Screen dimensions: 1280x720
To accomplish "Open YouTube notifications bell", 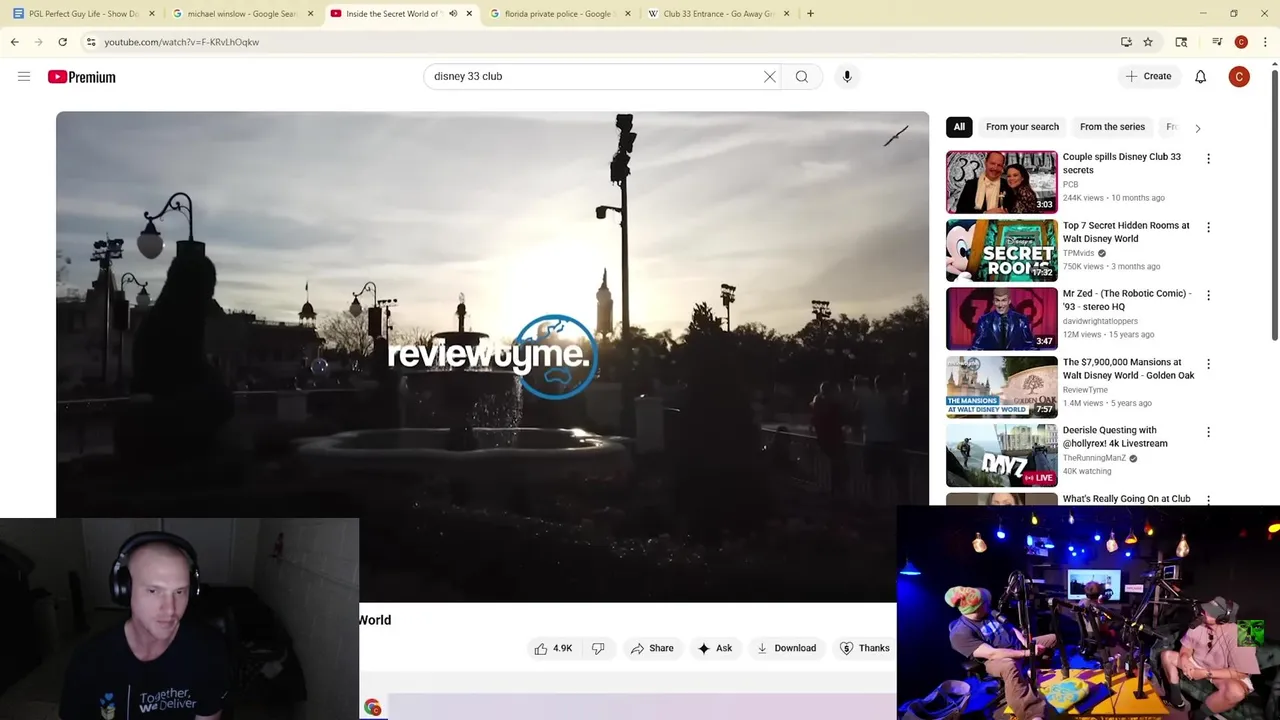I will (x=1201, y=76).
